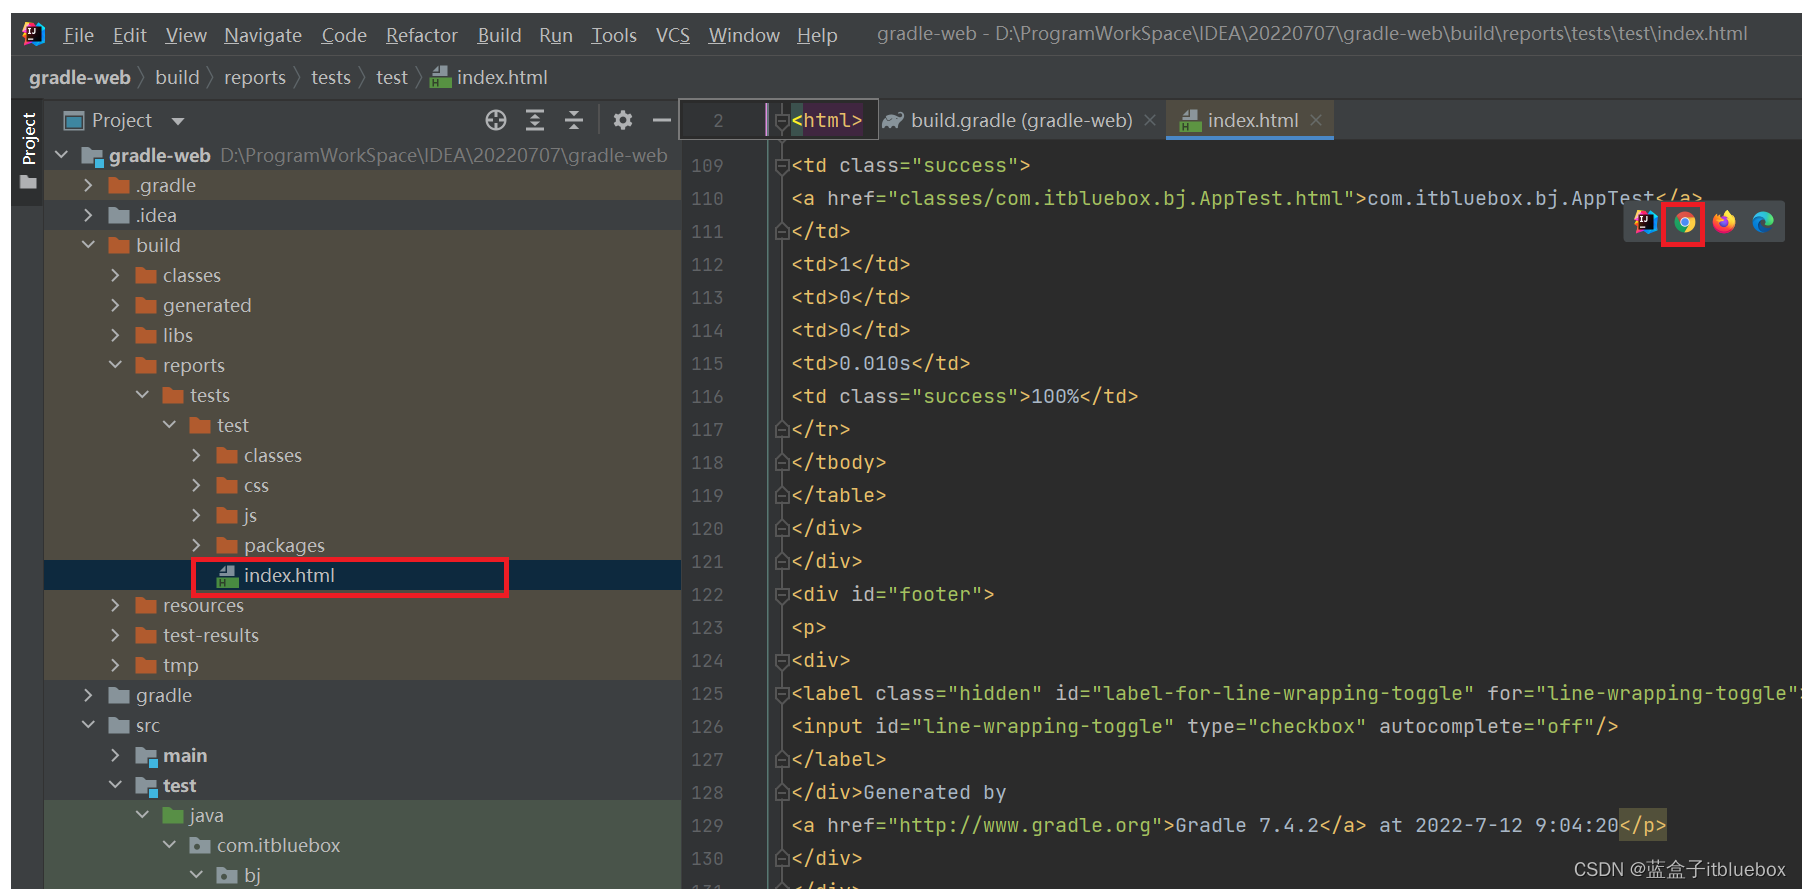Open the Project side tool tab
The height and width of the screenshot is (889, 1802).
click(28, 138)
